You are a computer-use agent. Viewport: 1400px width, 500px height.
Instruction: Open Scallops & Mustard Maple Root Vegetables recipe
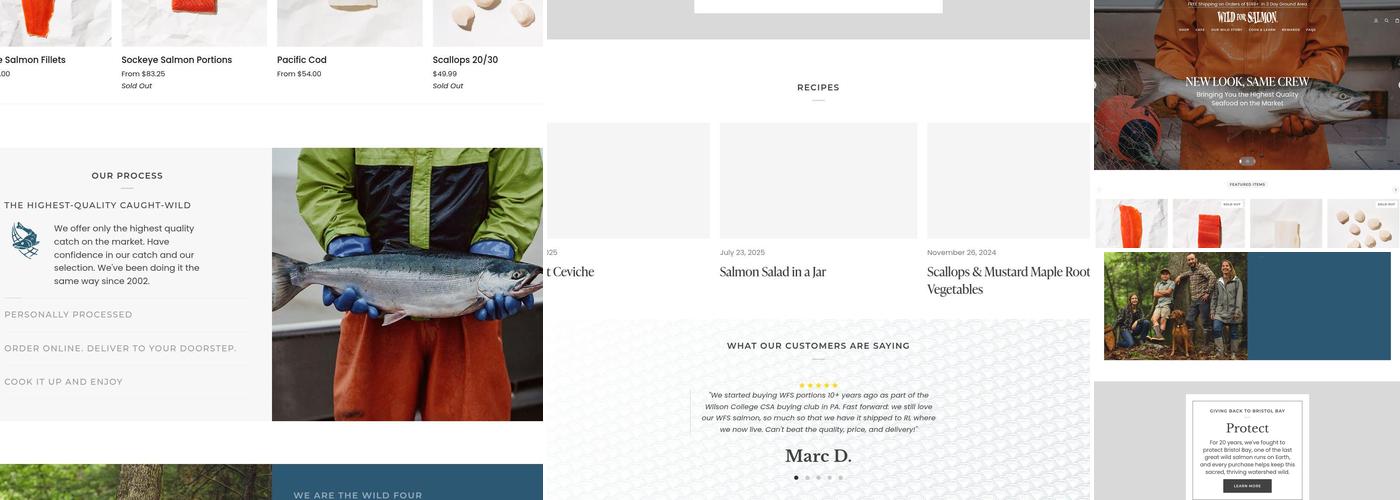tap(1008, 280)
